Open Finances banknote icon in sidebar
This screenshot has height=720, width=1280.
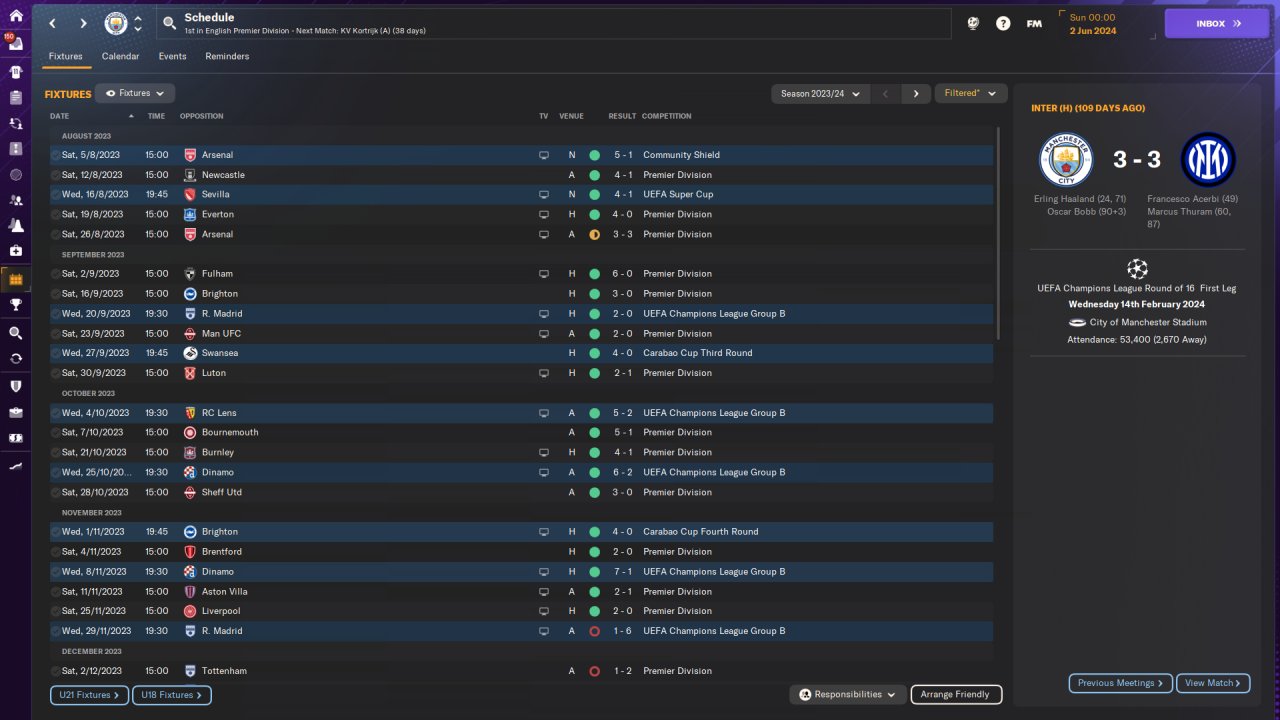click(15, 437)
